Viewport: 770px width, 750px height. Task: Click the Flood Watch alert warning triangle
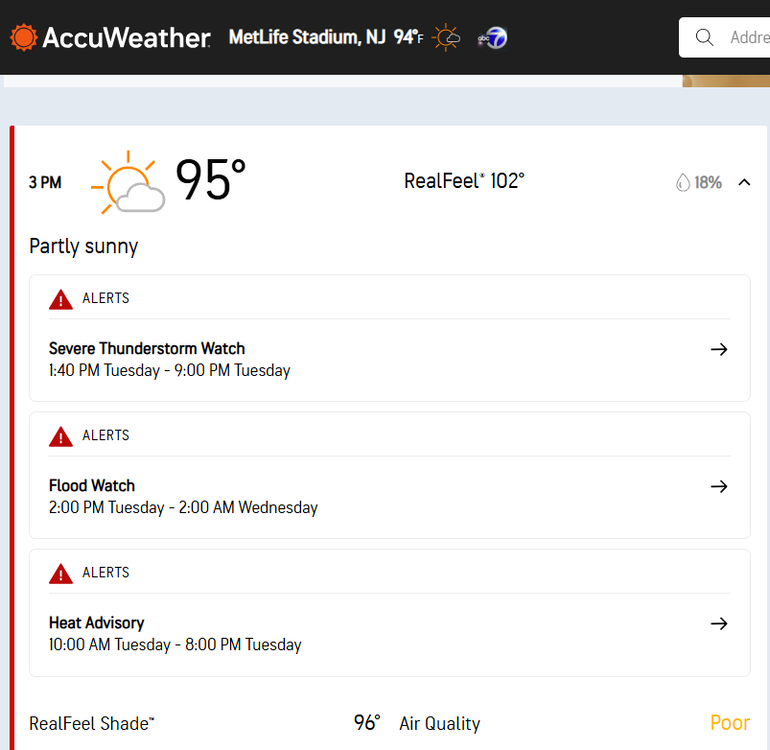(x=61, y=436)
